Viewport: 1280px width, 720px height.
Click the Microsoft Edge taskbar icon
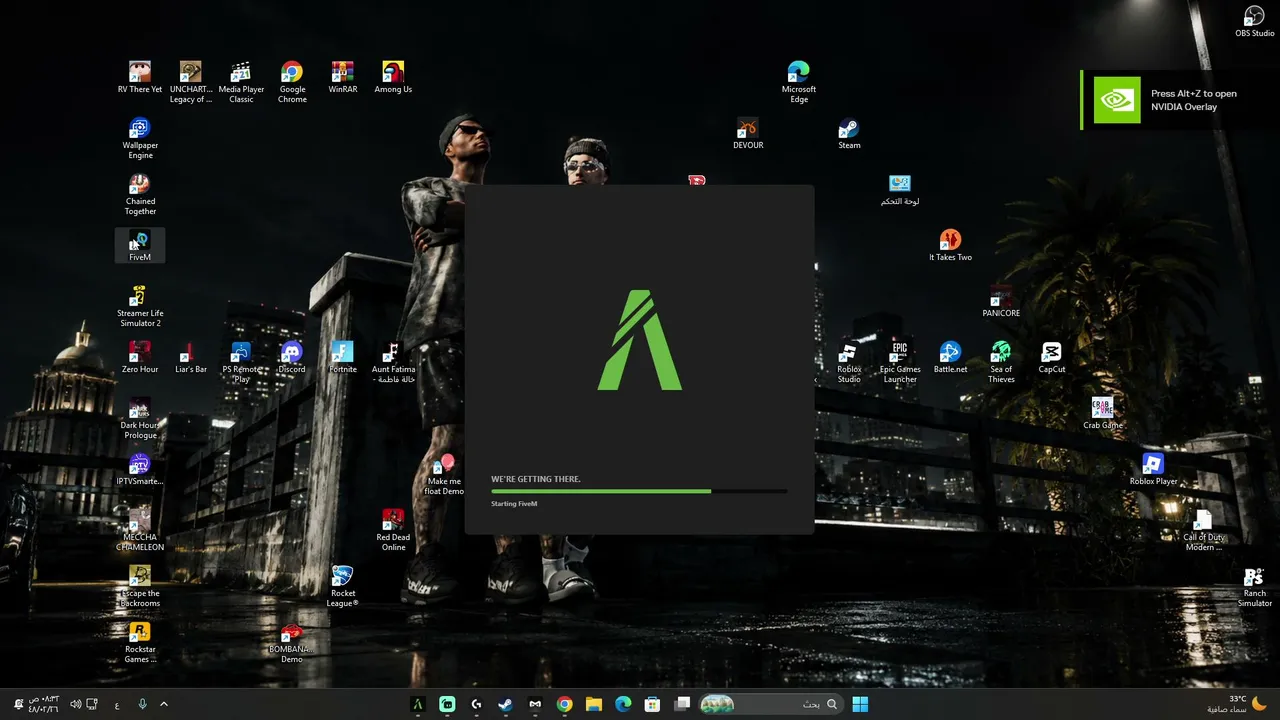623,704
